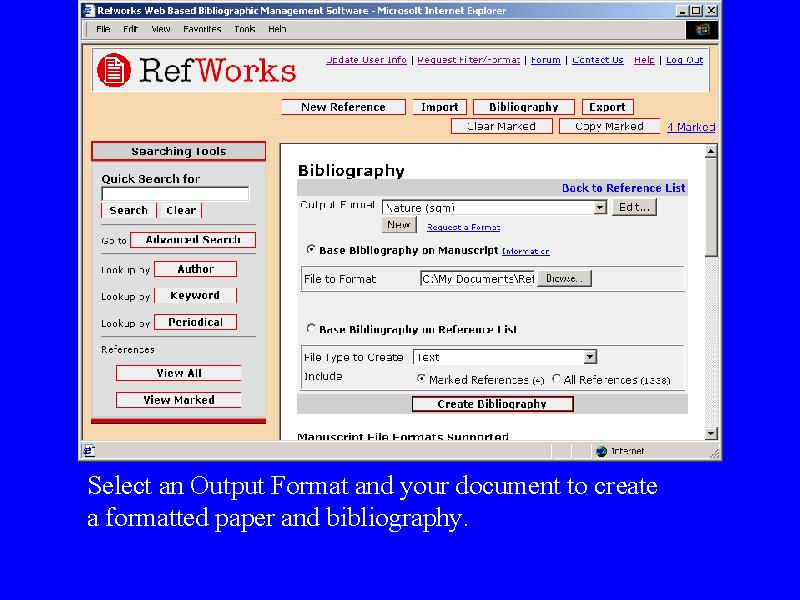800x600 pixels.
Task: Click the scrollbar up arrow
Action: pos(711,151)
